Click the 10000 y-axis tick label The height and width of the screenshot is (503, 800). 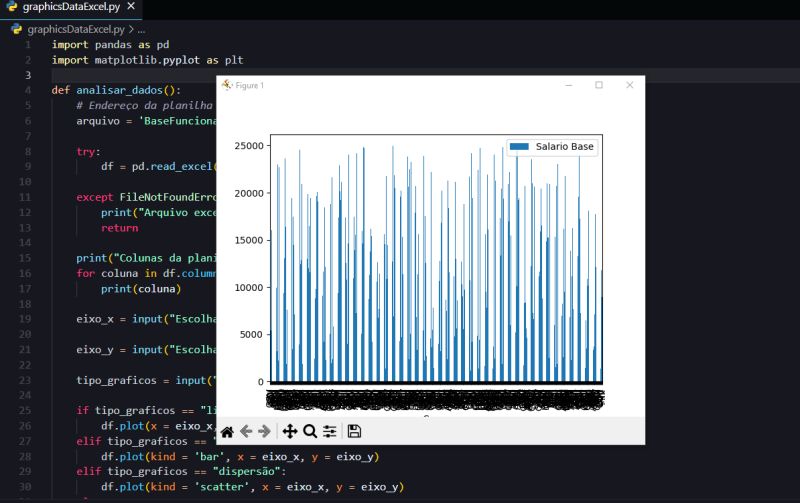point(249,288)
